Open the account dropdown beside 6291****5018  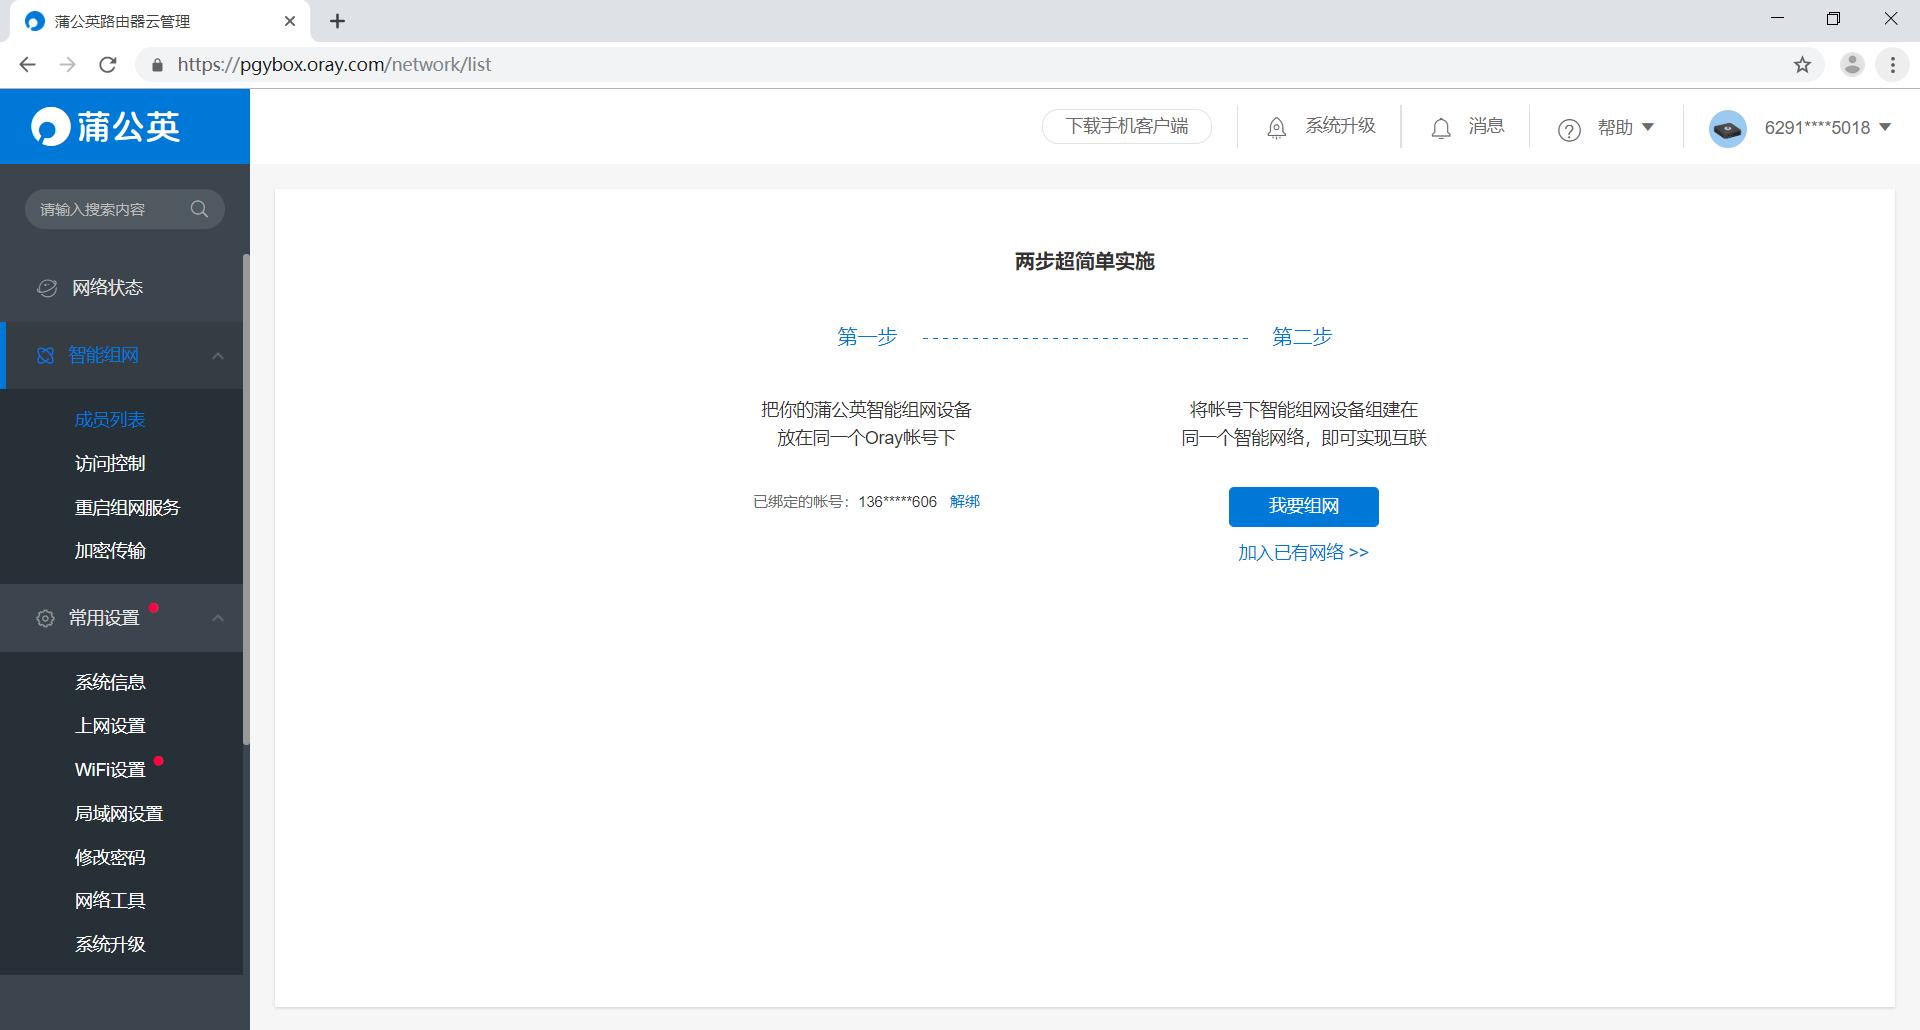click(1884, 128)
